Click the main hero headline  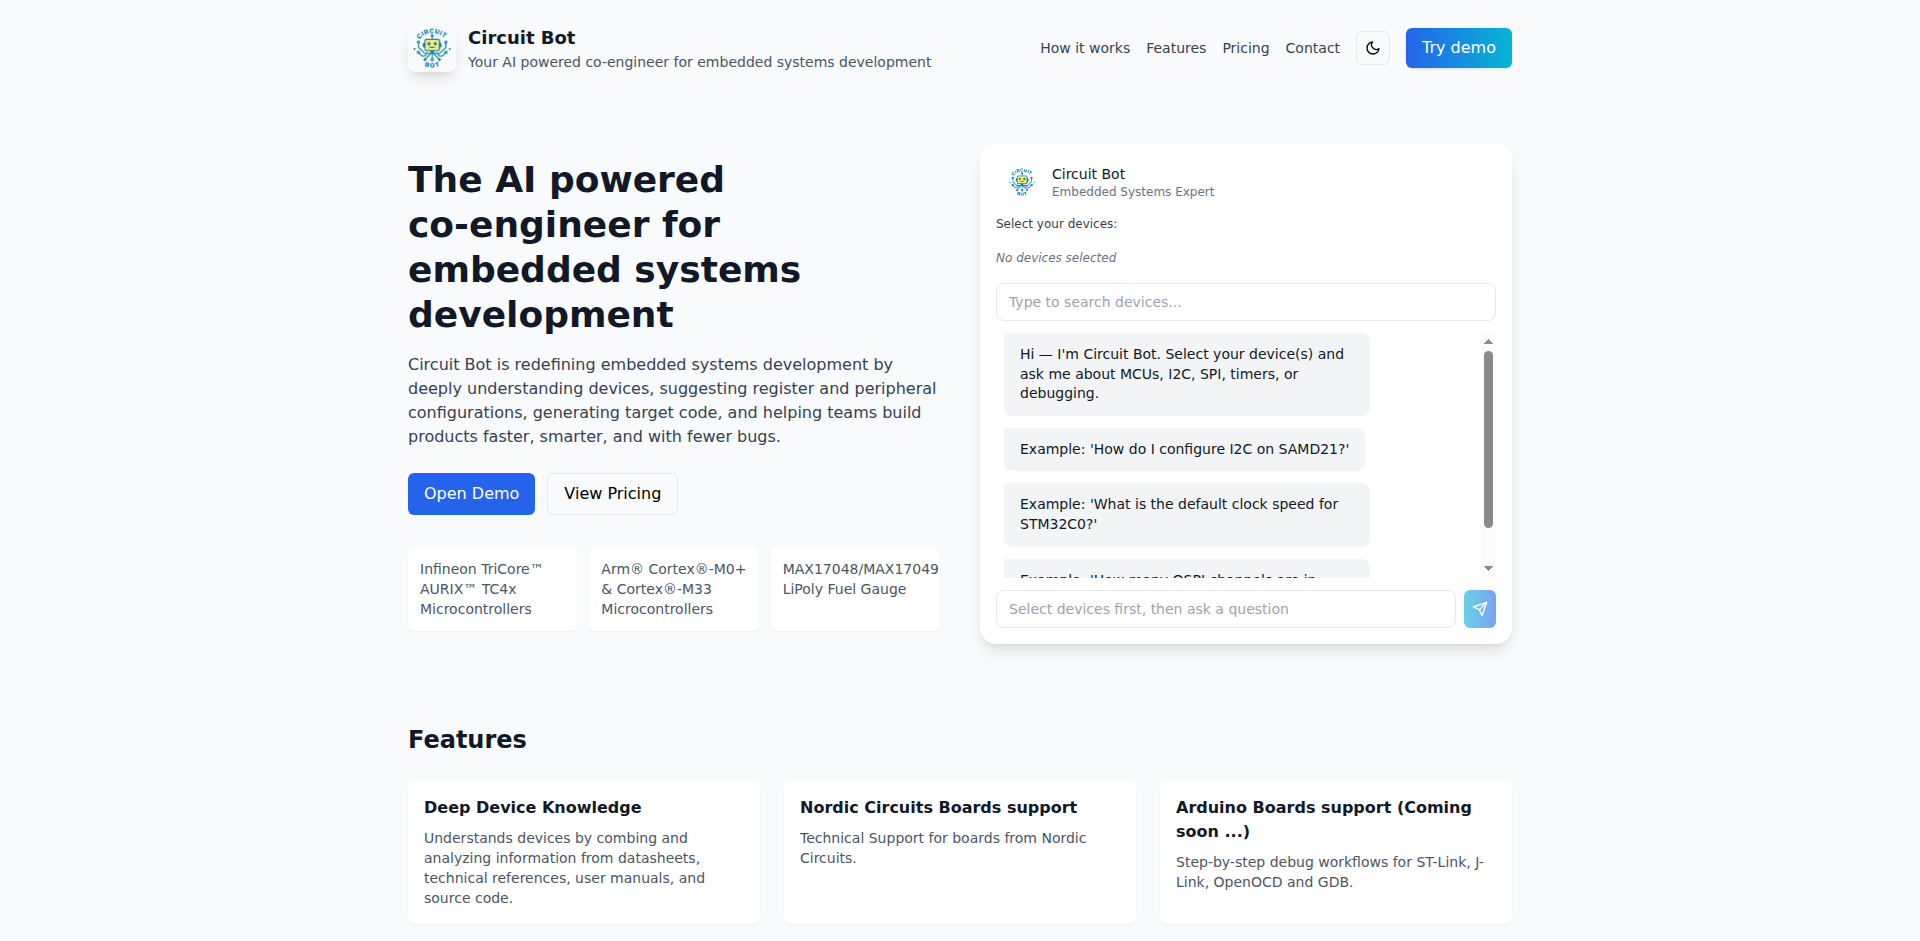coord(604,247)
